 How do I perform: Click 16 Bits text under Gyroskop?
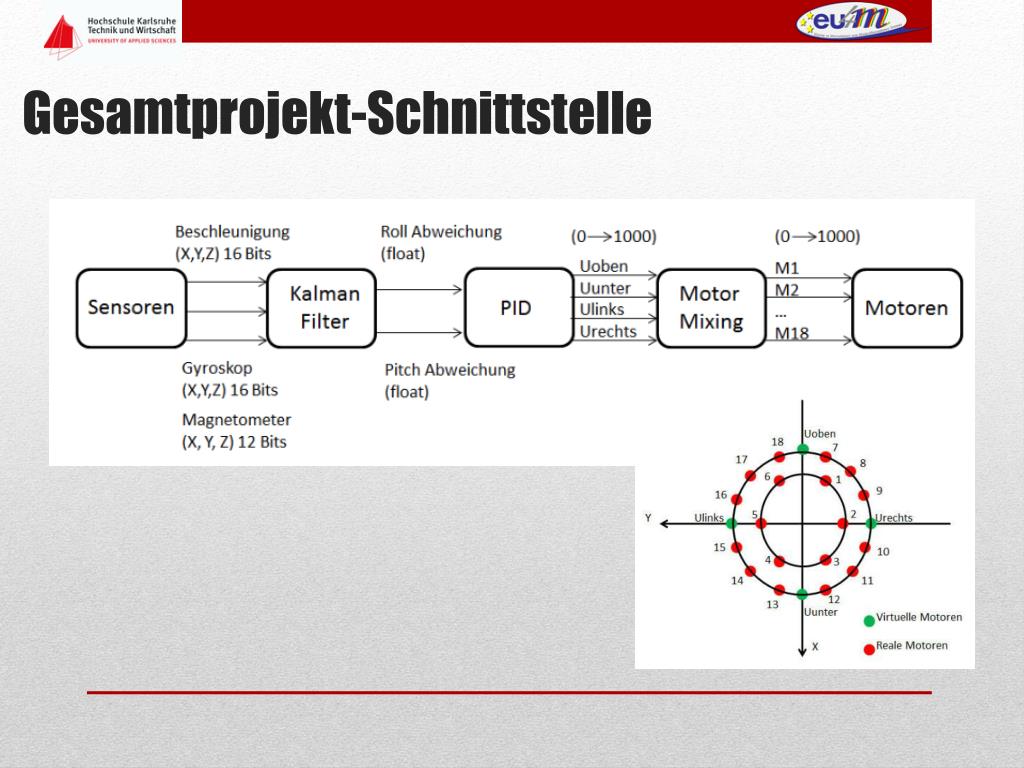click(x=254, y=390)
